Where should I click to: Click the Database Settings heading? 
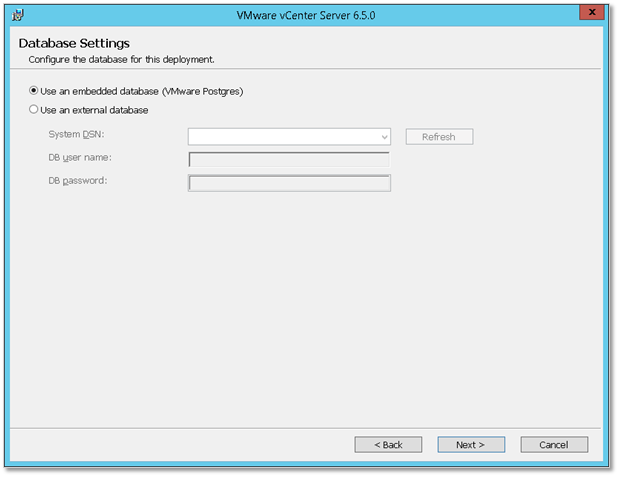(x=74, y=43)
